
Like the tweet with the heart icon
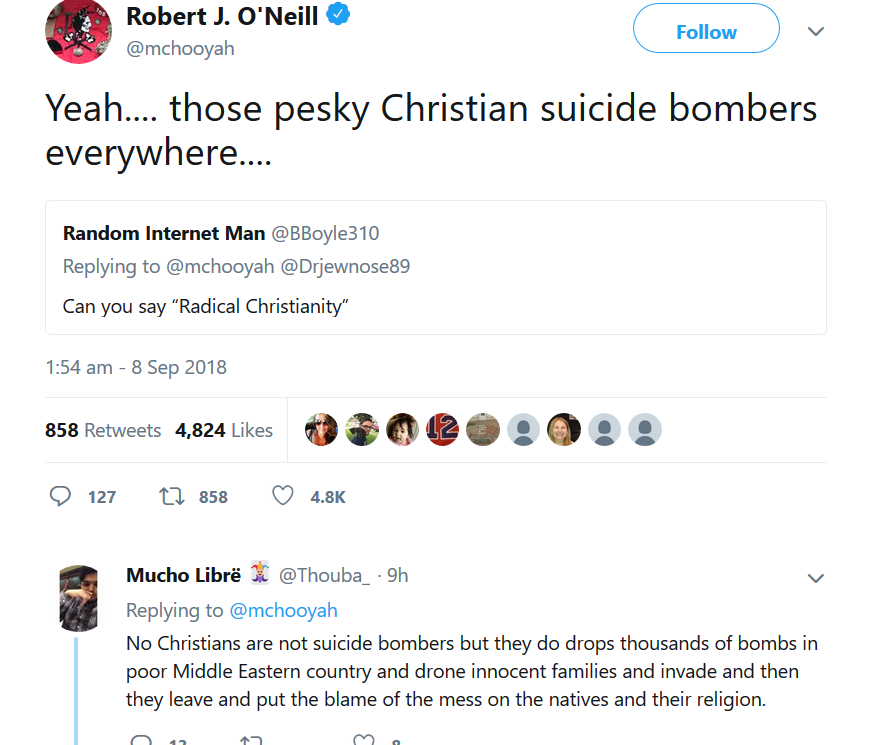click(x=282, y=496)
